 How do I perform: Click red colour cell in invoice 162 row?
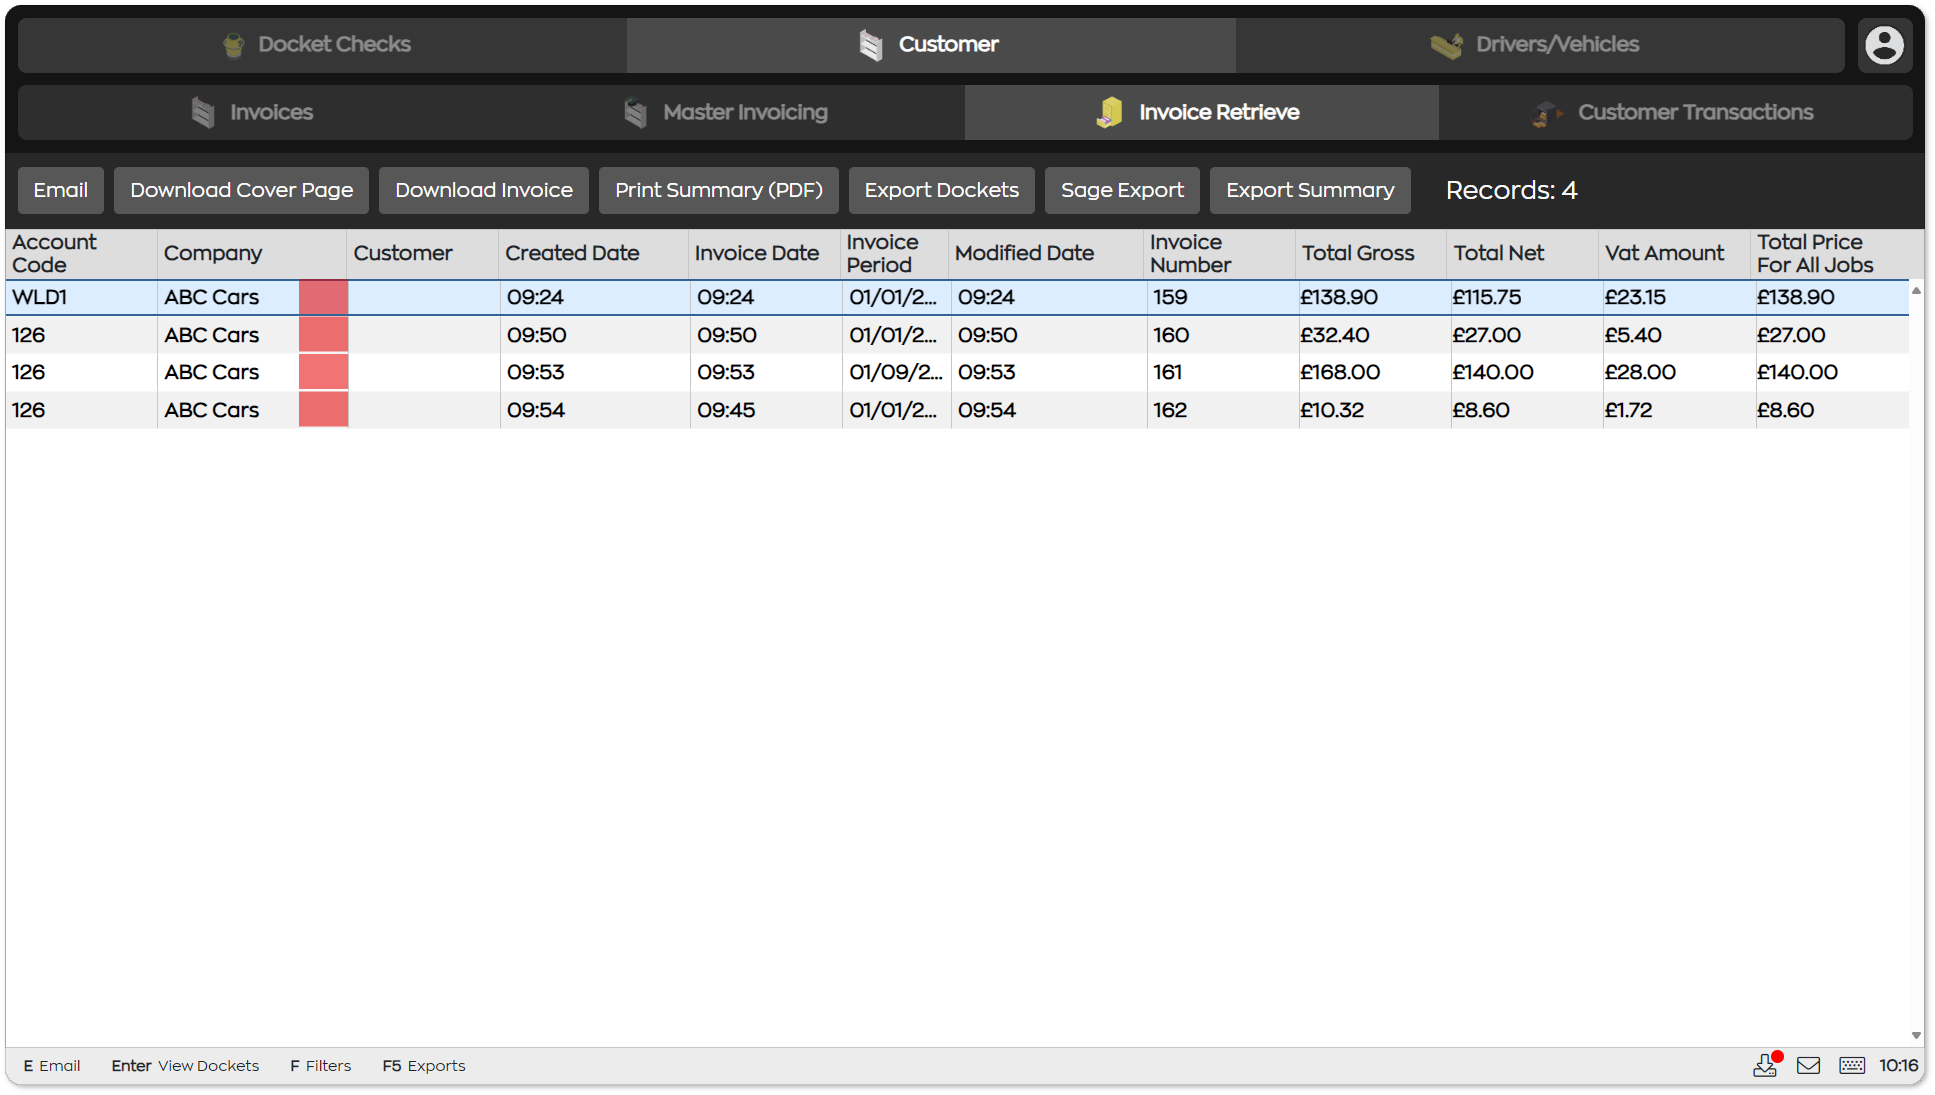point(323,410)
